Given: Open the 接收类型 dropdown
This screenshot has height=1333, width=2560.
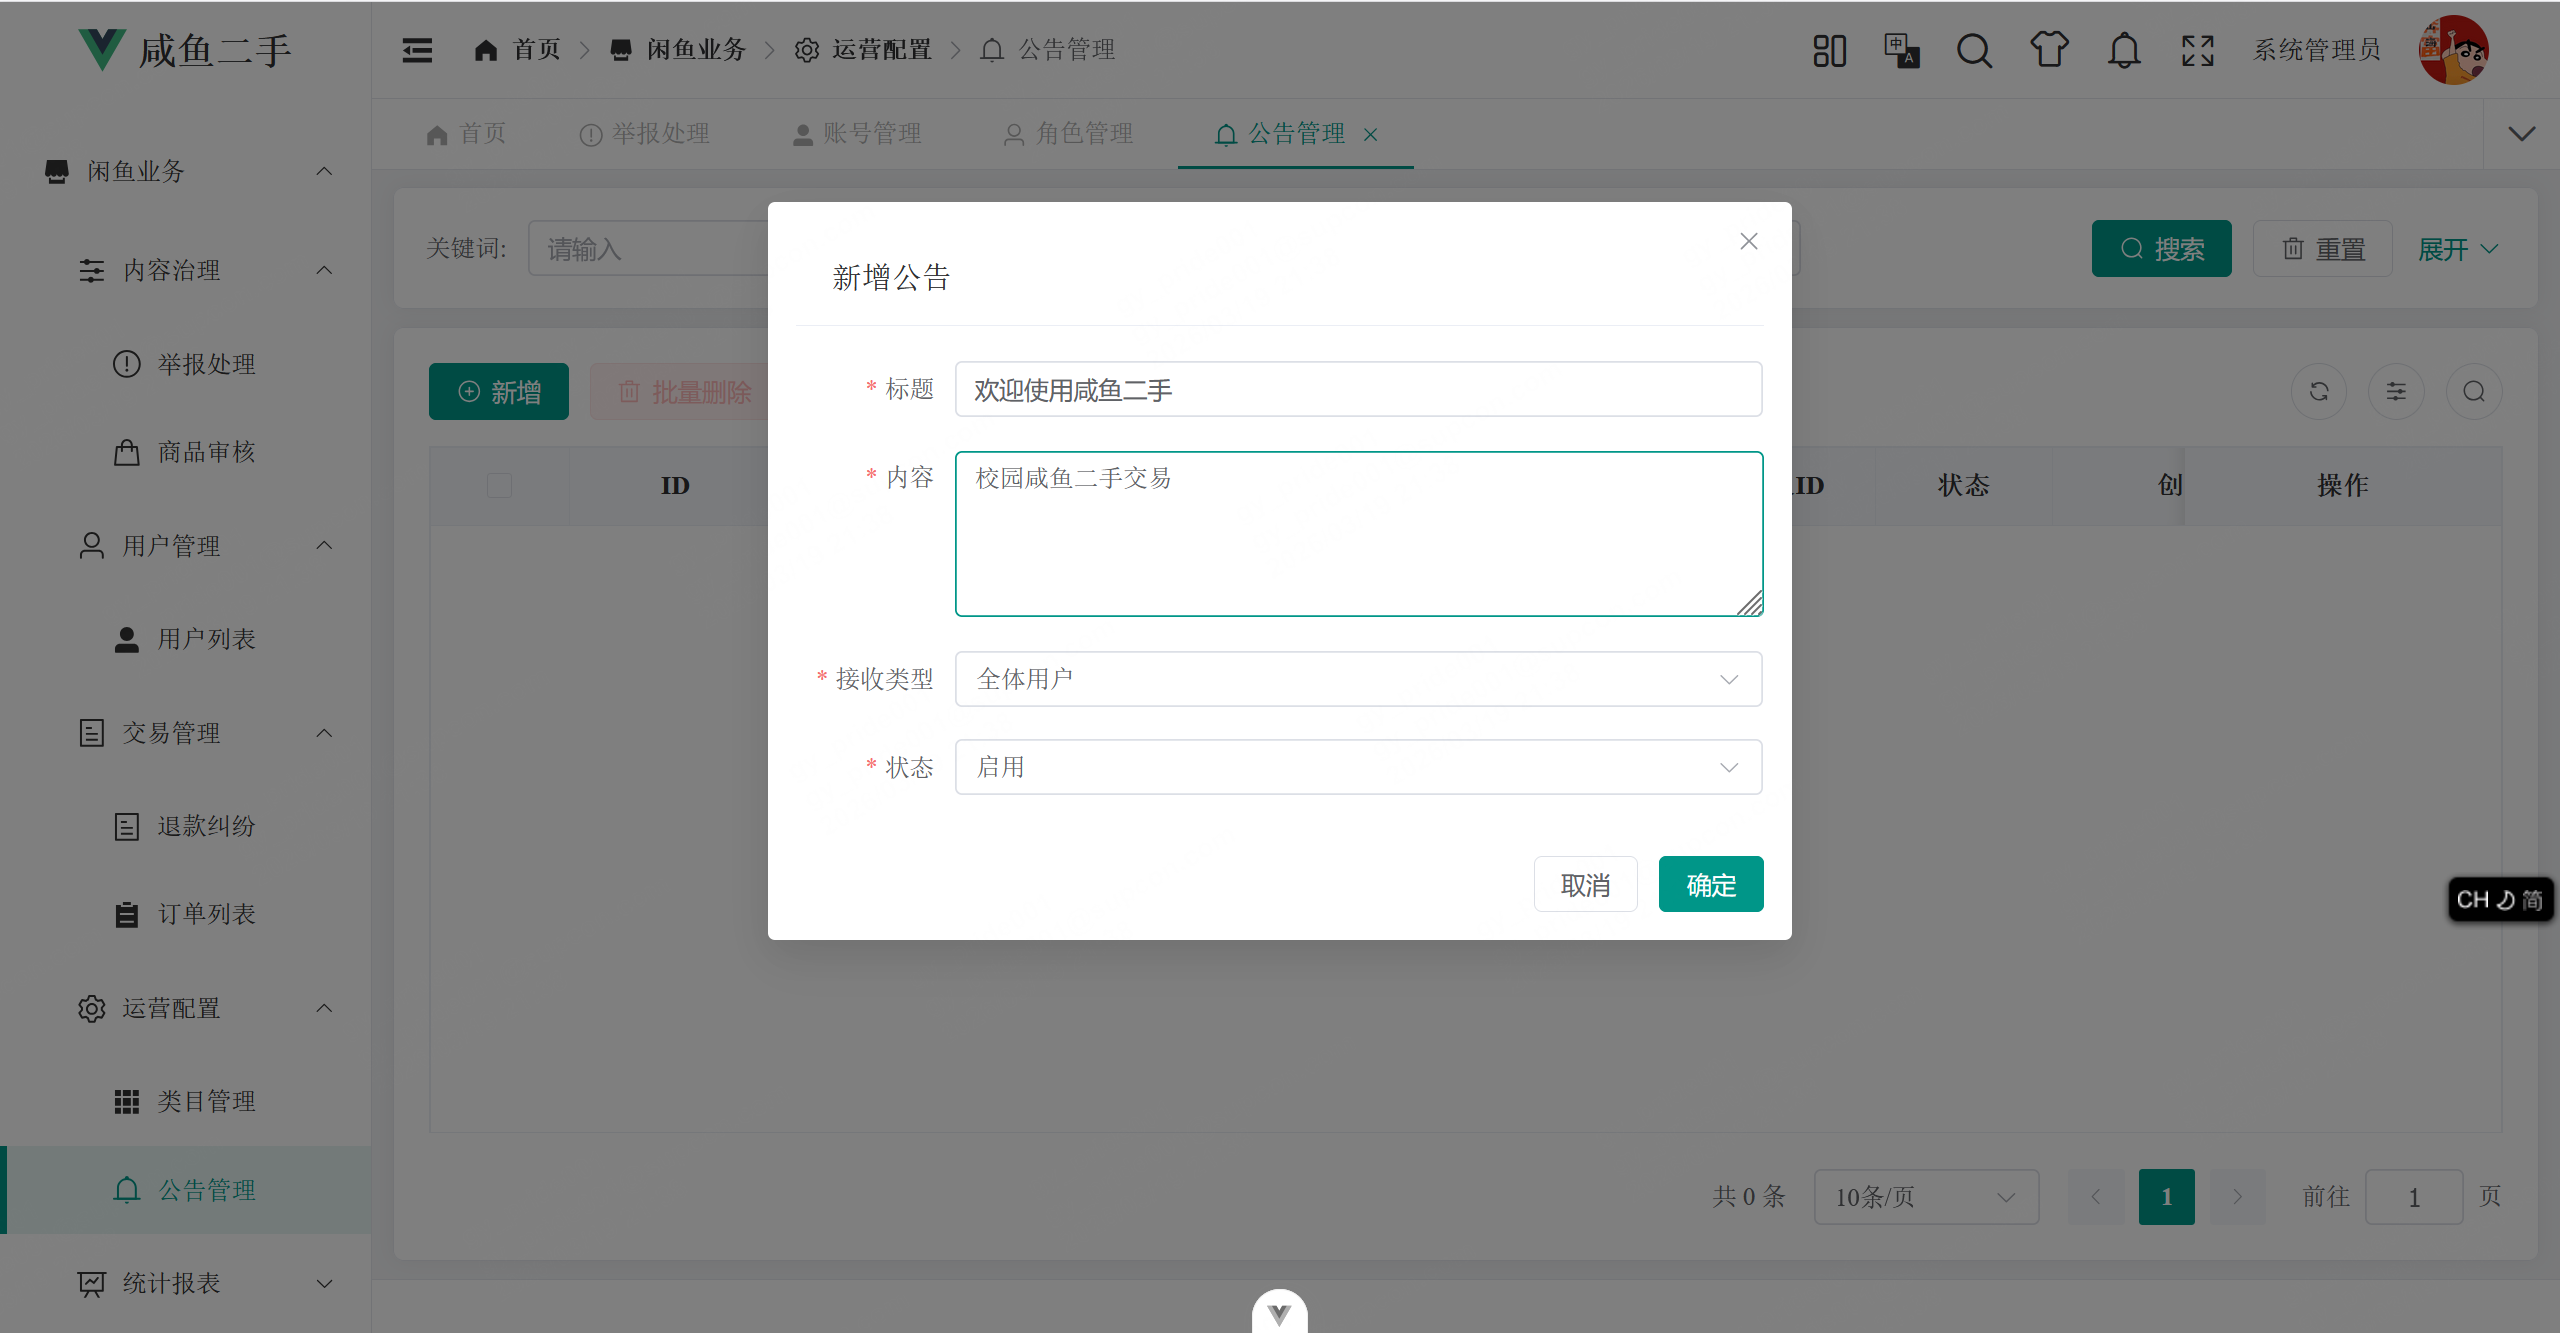Looking at the screenshot, I should point(1357,679).
